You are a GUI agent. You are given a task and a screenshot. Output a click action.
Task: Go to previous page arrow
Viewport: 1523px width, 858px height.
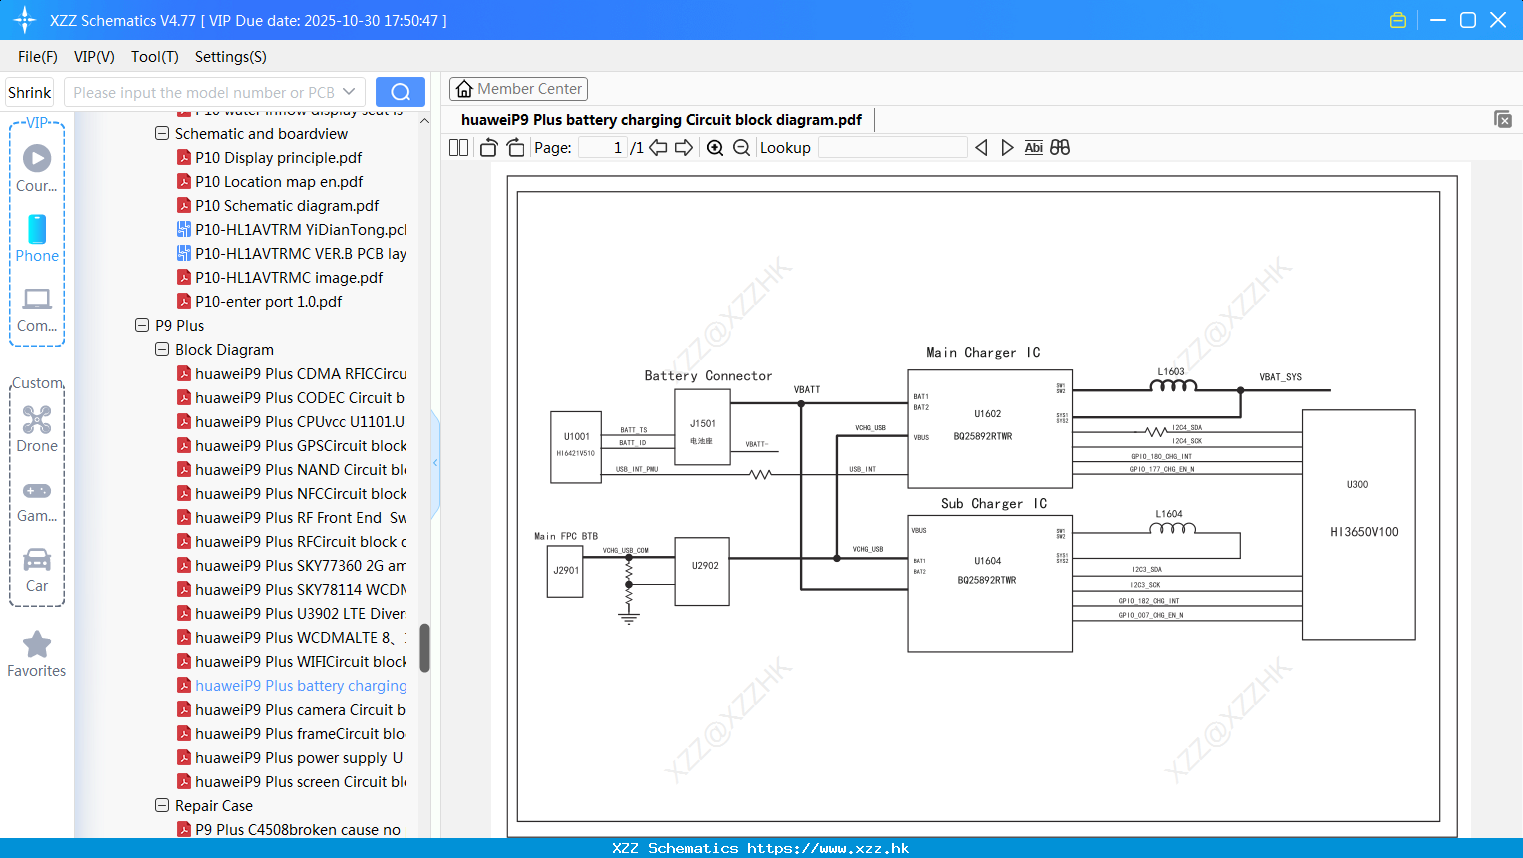pyautogui.click(x=658, y=148)
